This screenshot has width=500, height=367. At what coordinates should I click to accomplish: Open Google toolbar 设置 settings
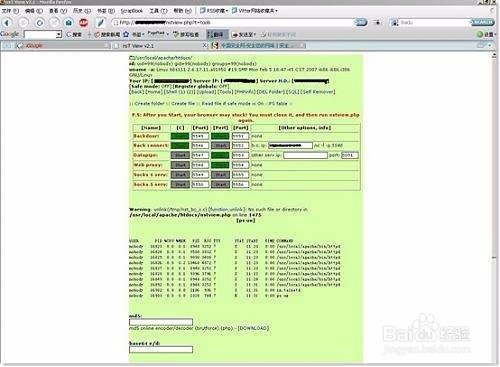click(486, 34)
